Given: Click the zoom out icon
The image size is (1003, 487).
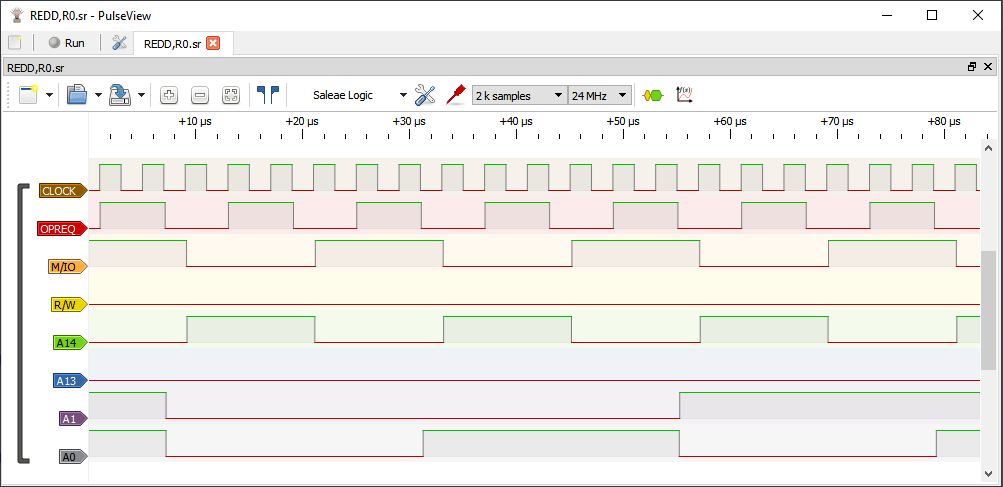Looking at the screenshot, I should [x=200, y=95].
